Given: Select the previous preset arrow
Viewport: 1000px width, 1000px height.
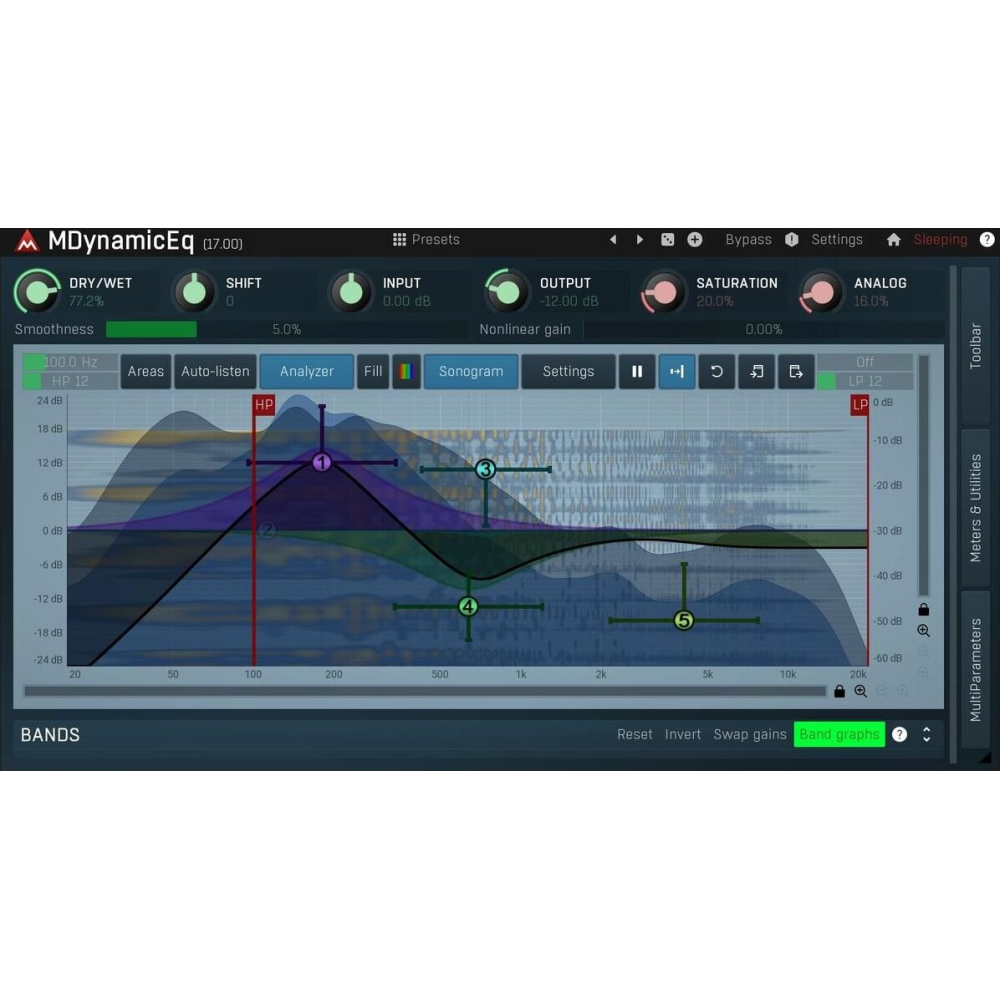Looking at the screenshot, I should [613, 240].
